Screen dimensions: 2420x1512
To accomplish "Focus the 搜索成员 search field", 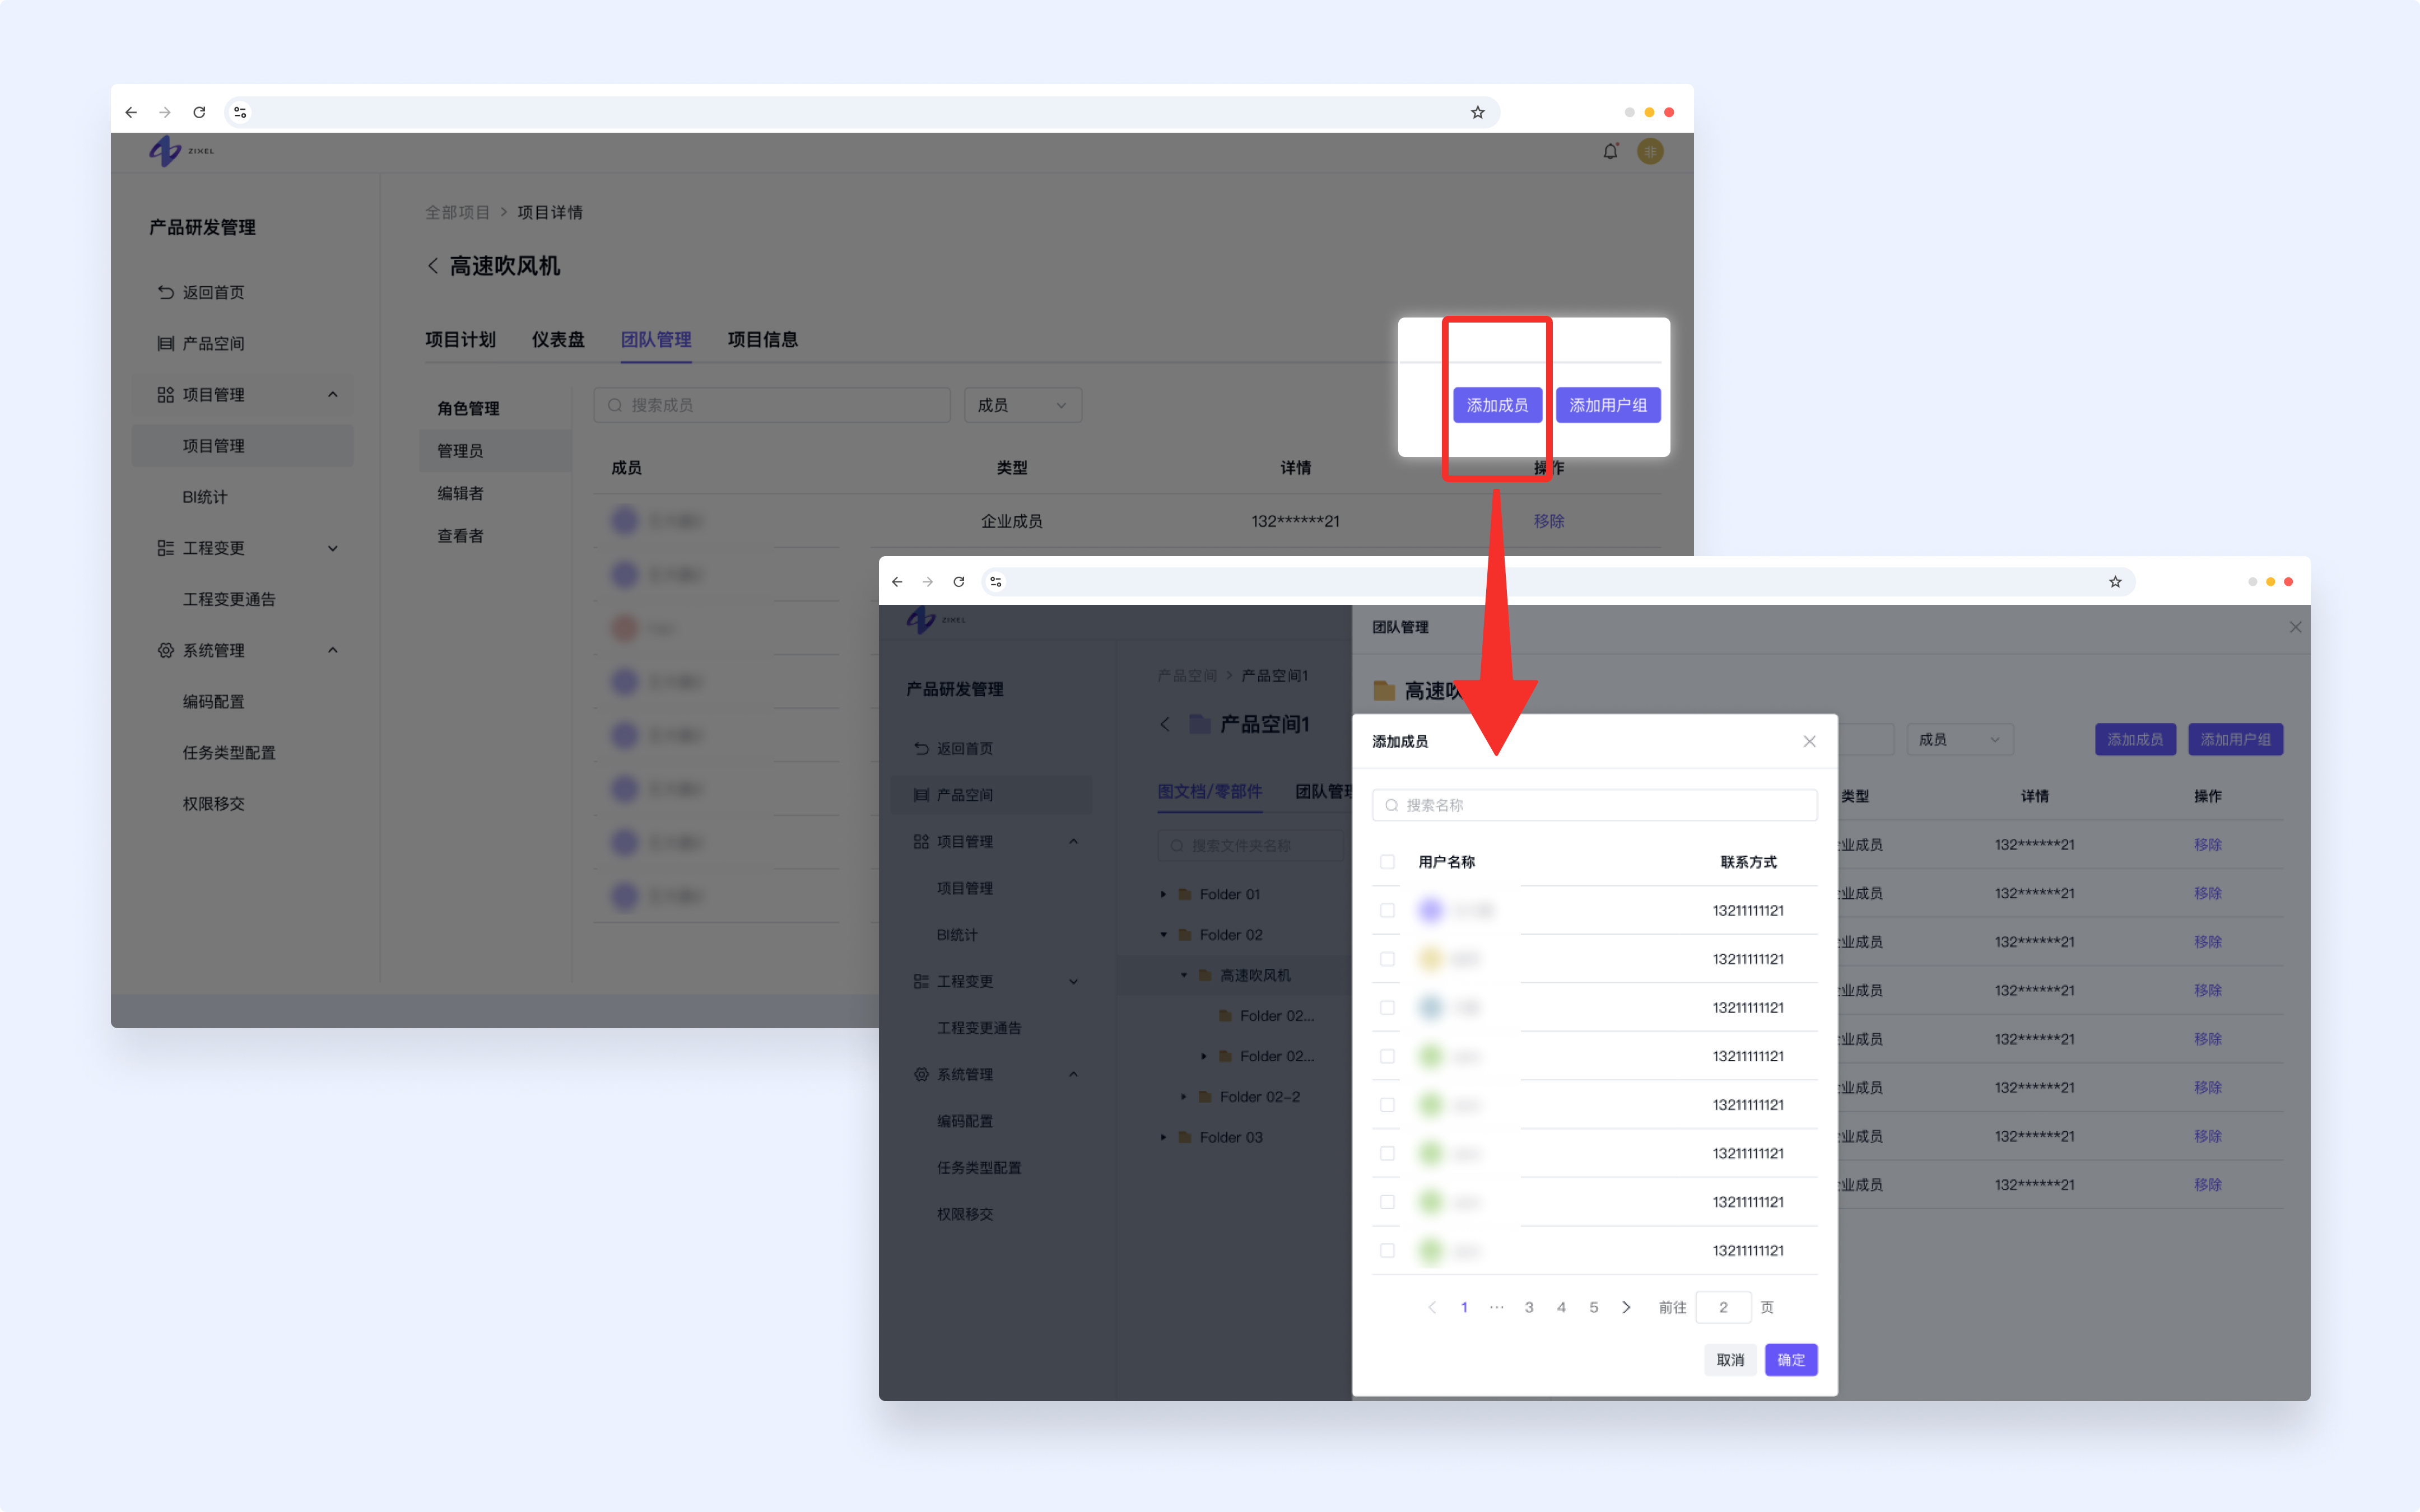I will [772, 405].
